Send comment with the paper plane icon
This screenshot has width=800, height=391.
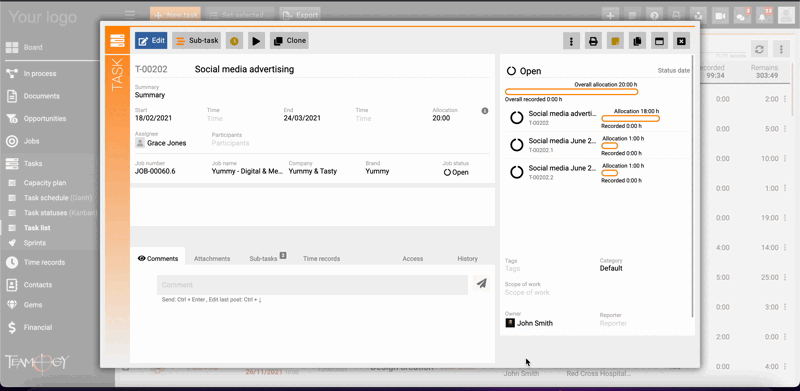coord(481,283)
